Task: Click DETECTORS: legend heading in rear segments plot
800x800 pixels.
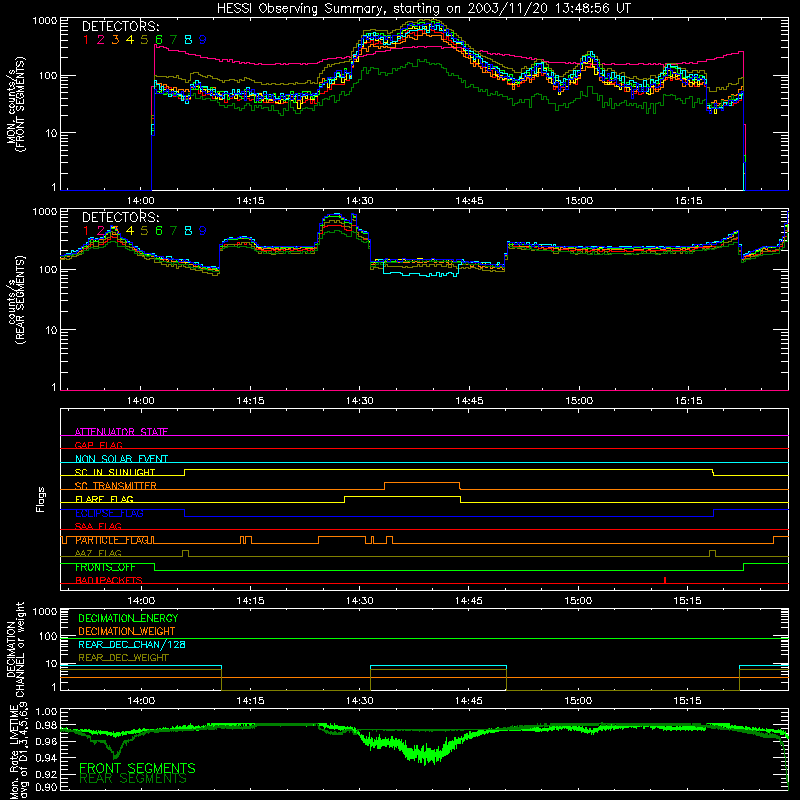Action: pyautogui.click(x=121, y=217)
